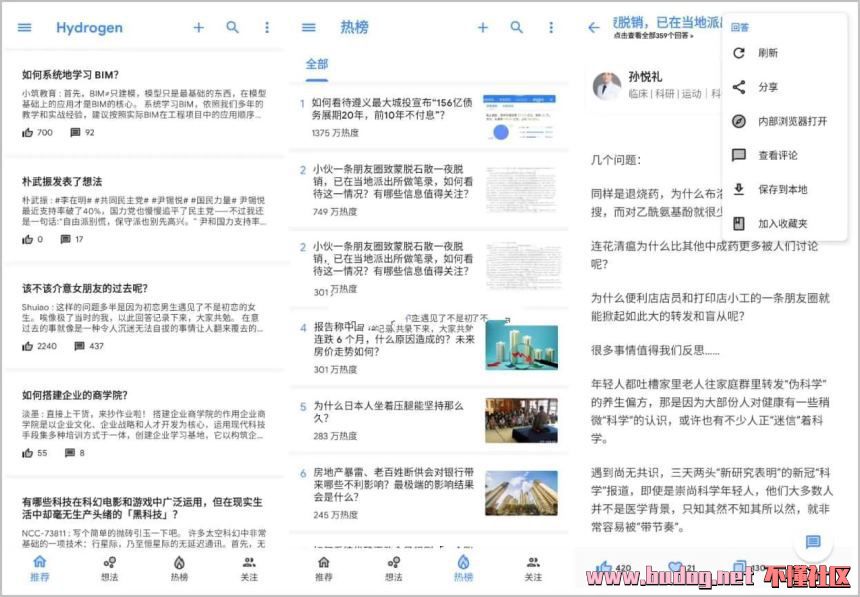Image resolution: width=860 pixels, height=597 pixels.
Task: Go back using the arrow on the answer page
Action: coord(594,28)
